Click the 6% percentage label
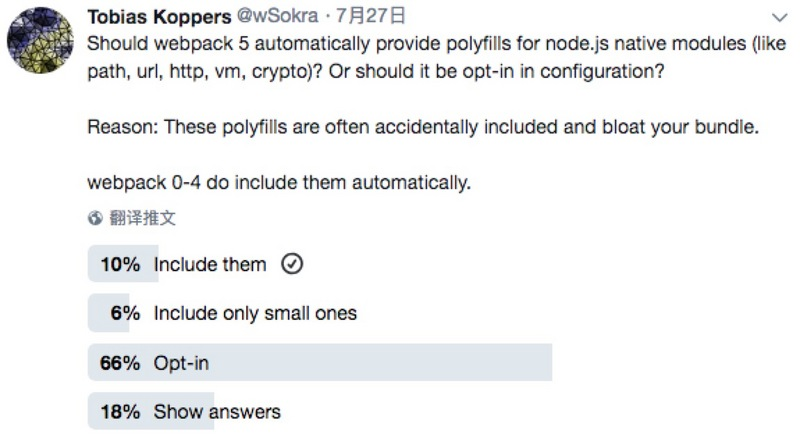The width and height of the screenshot is (800, 445). [125, 313]
